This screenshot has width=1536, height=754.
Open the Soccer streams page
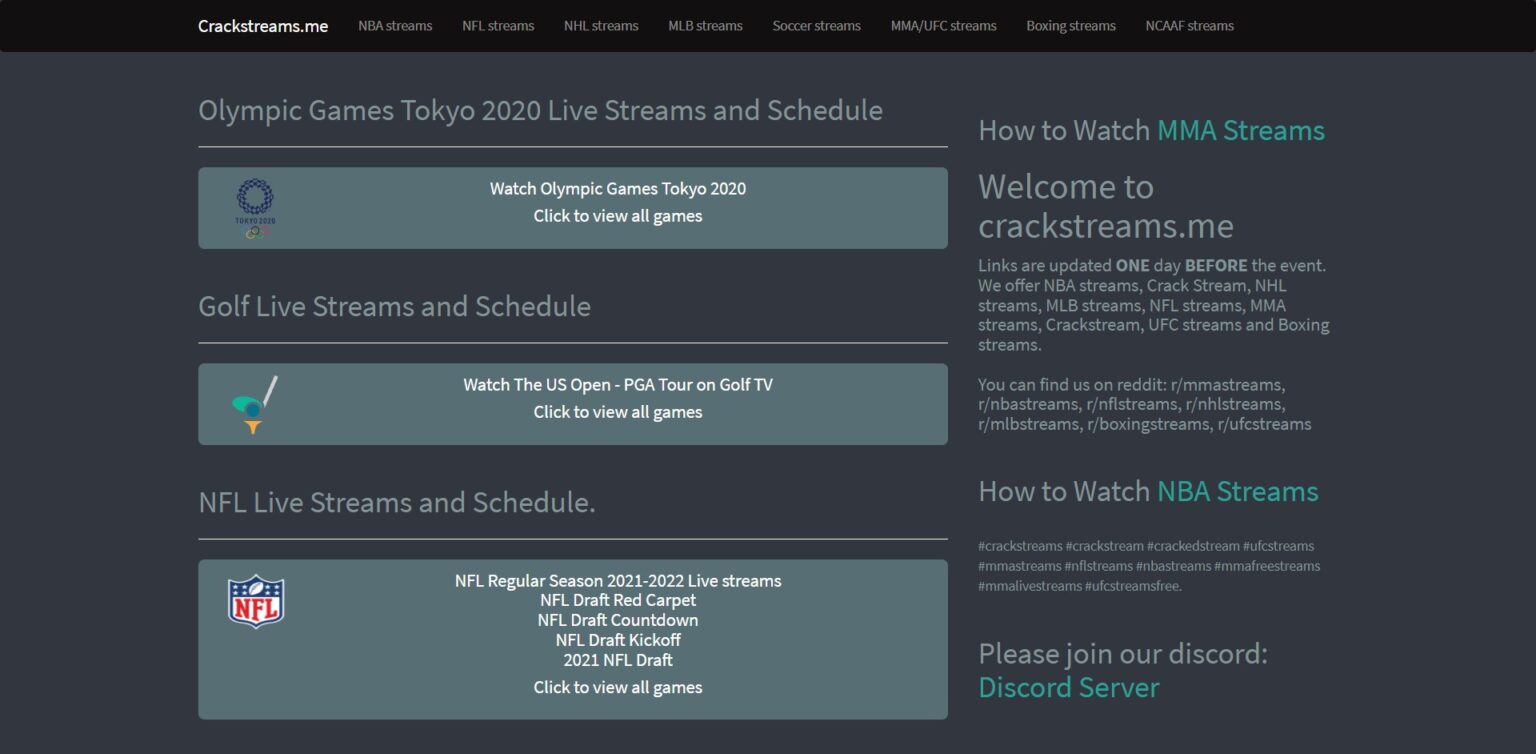816,26
